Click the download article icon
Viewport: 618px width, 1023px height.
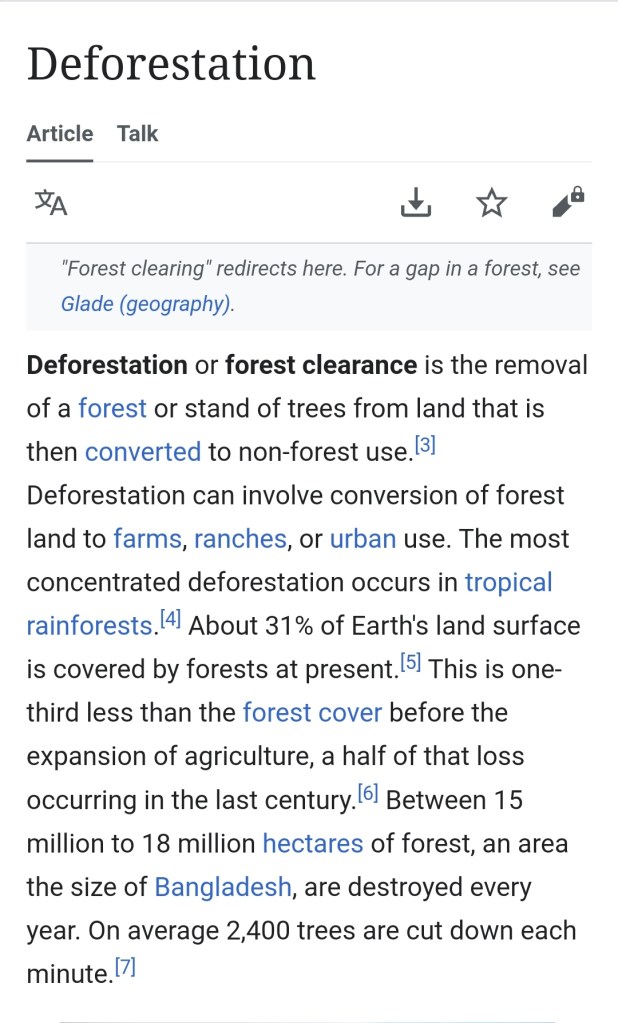coord(415,203)
